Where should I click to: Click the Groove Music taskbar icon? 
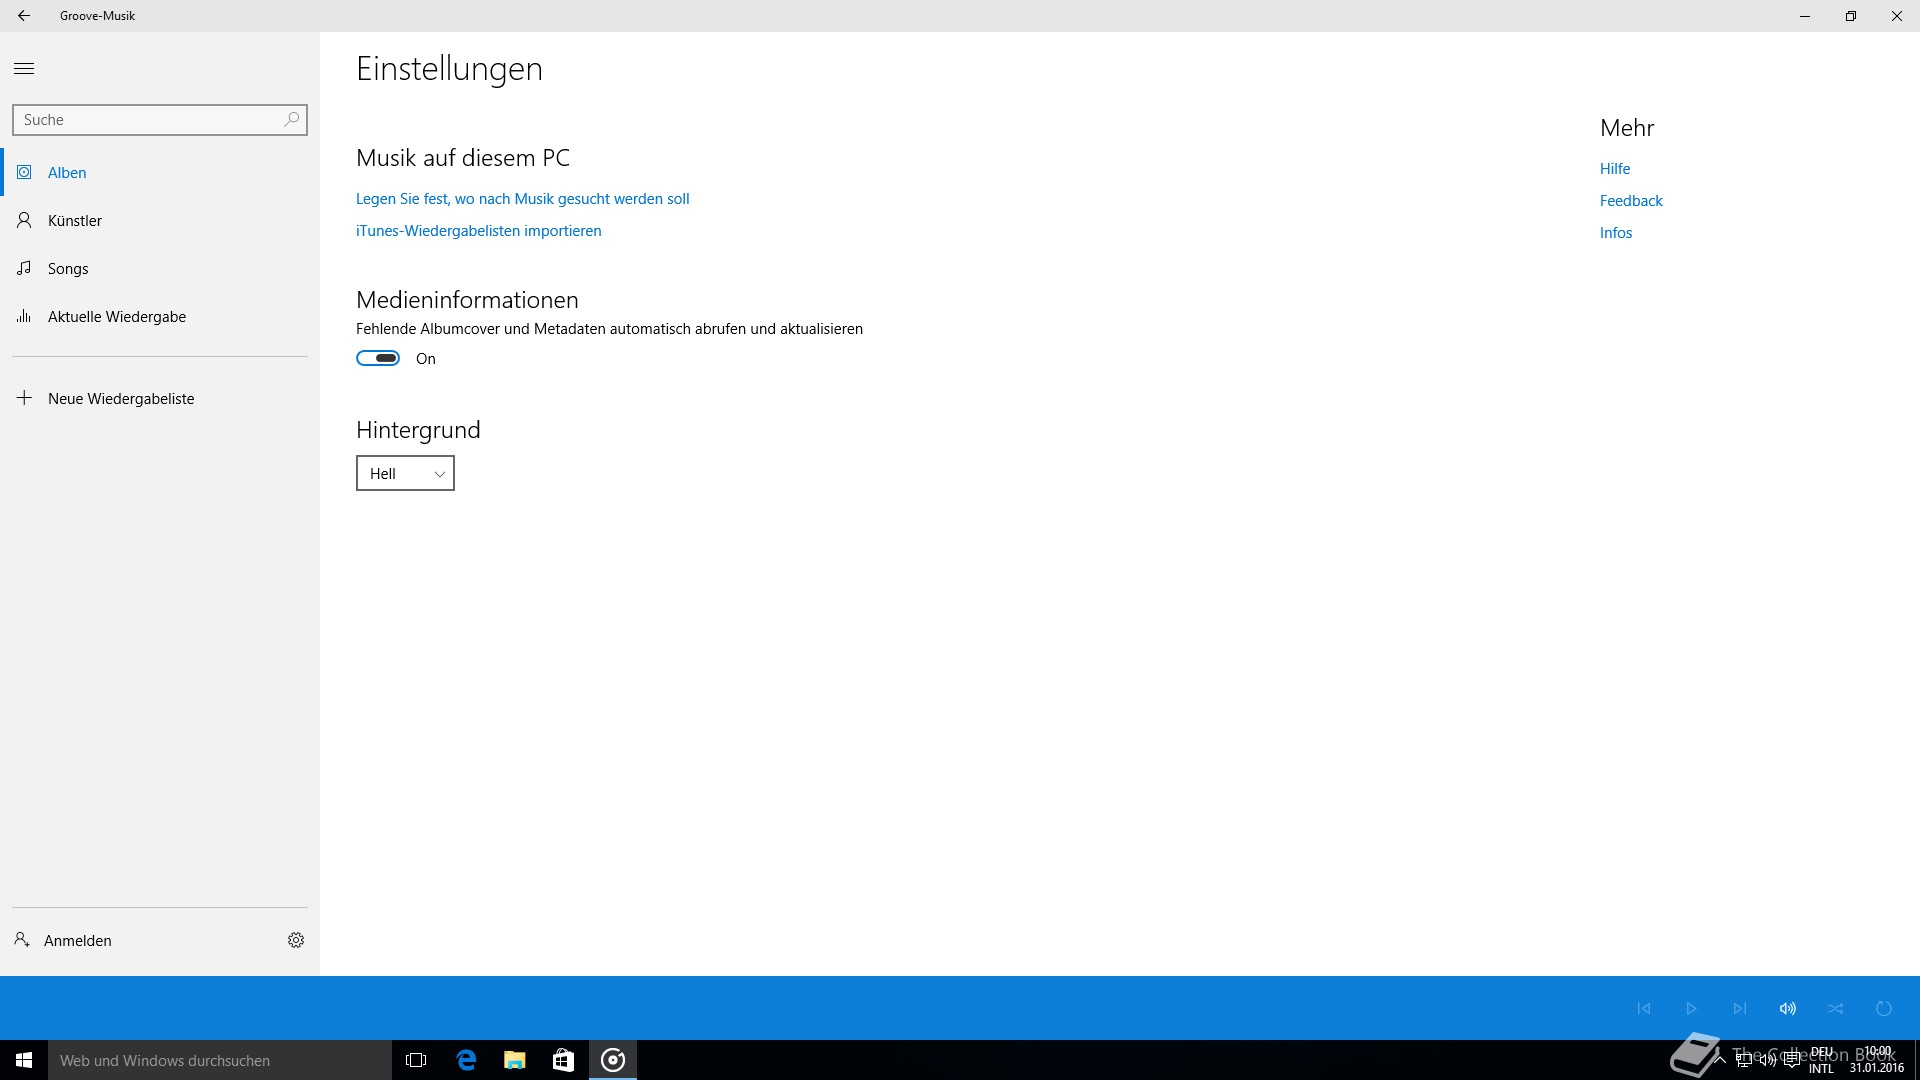coord(613,1060)
